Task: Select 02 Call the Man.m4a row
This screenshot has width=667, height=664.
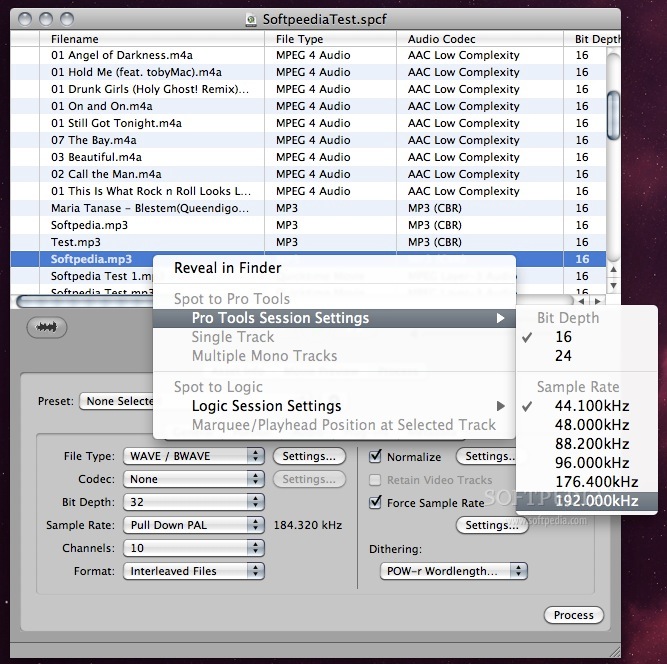Action: tap(308, 174)
